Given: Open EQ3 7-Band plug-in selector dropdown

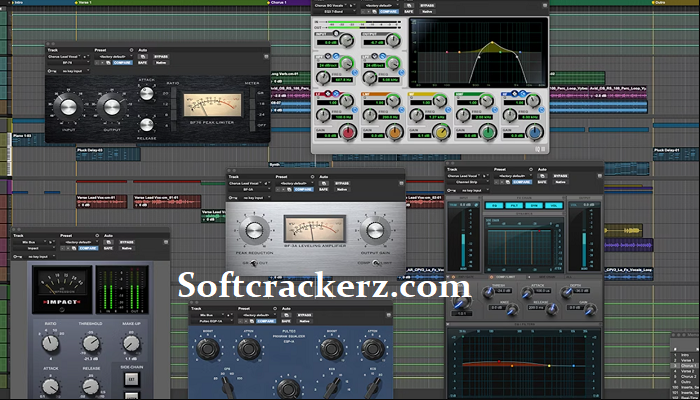Looking at the screenshot, I should 335,12.
